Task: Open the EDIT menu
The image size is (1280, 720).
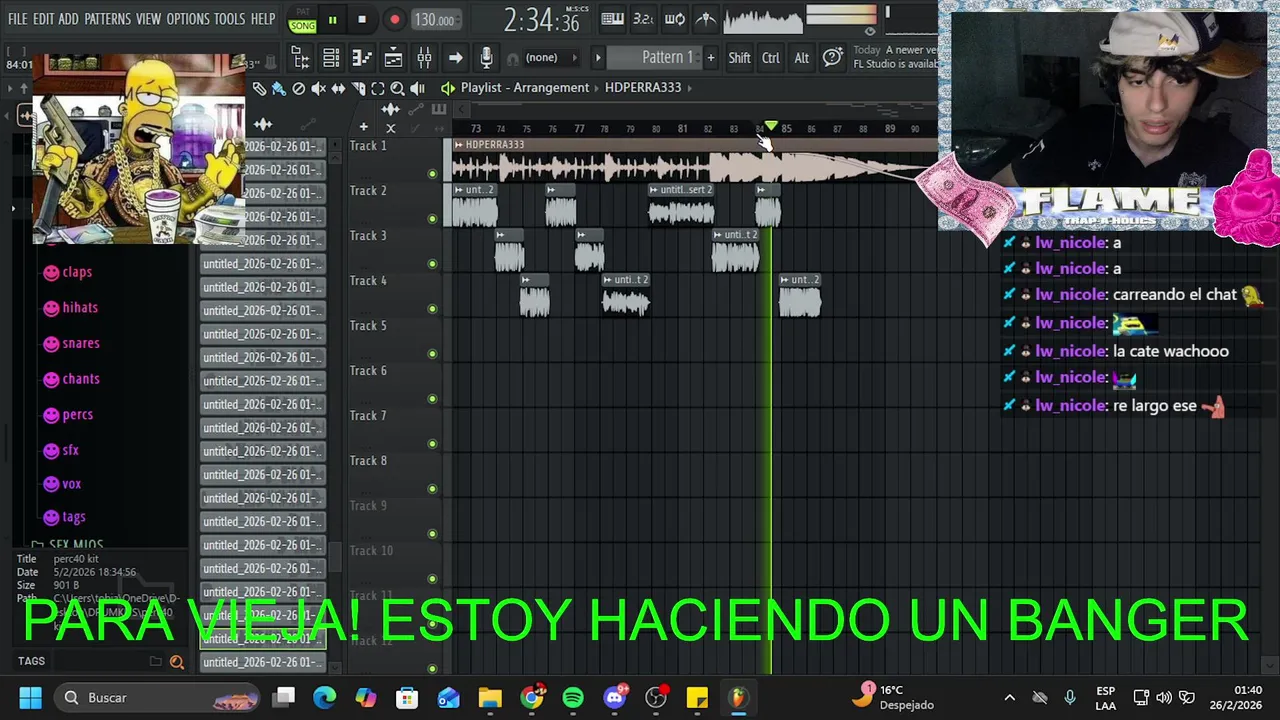Action: click(43, 19)
